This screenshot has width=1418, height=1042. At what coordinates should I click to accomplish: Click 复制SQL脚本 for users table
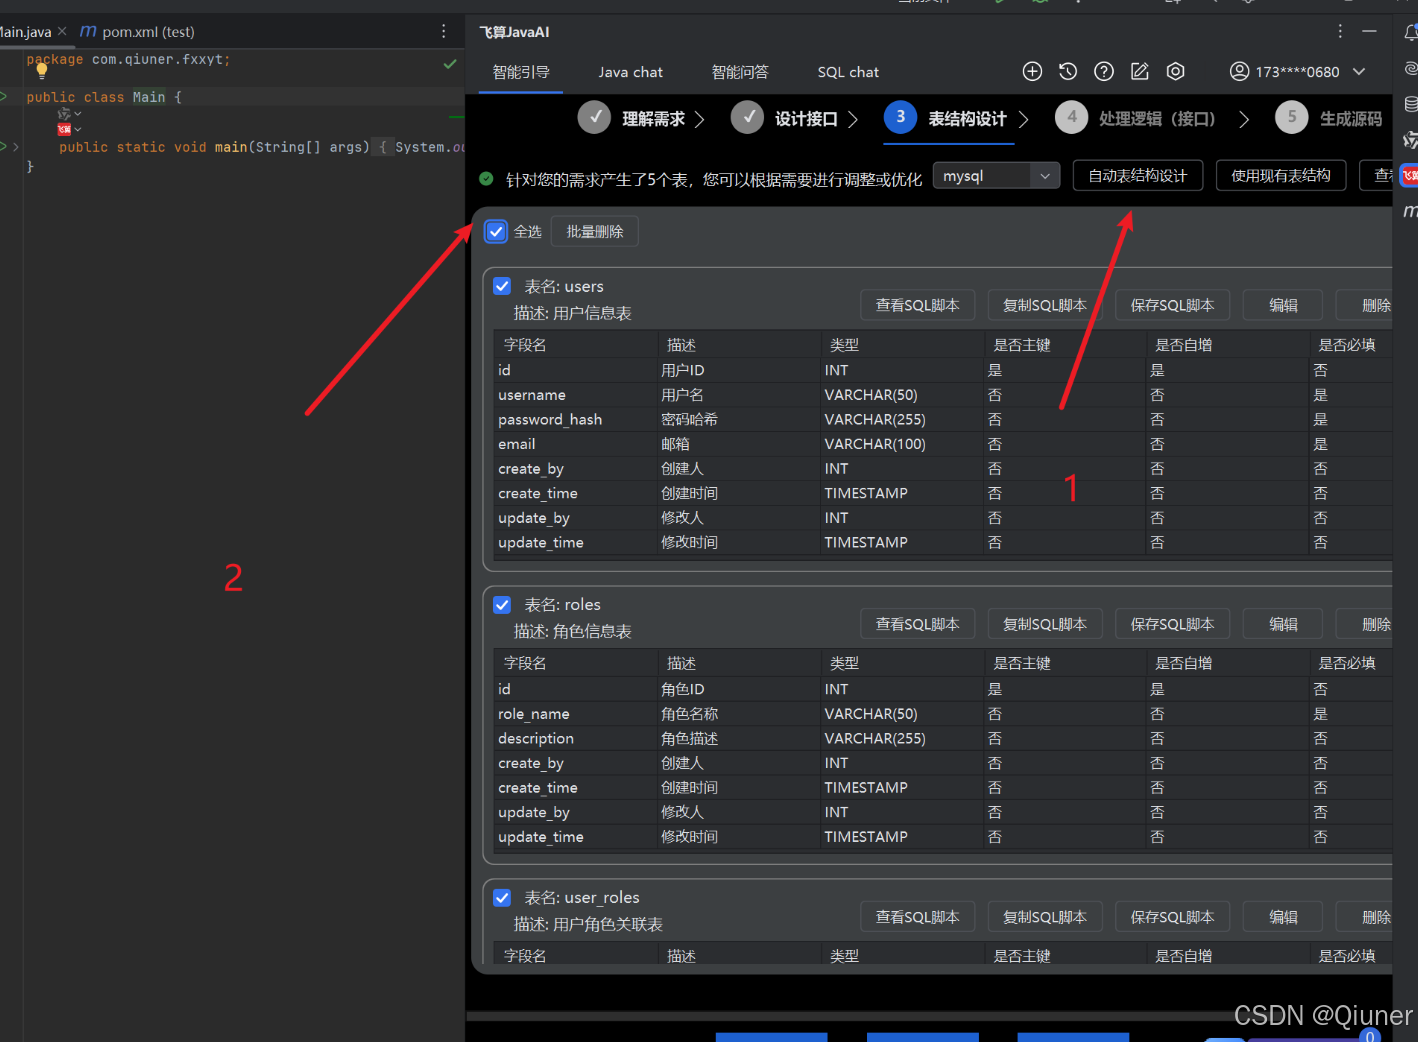pyautogui.click(x=1045, y=305)
